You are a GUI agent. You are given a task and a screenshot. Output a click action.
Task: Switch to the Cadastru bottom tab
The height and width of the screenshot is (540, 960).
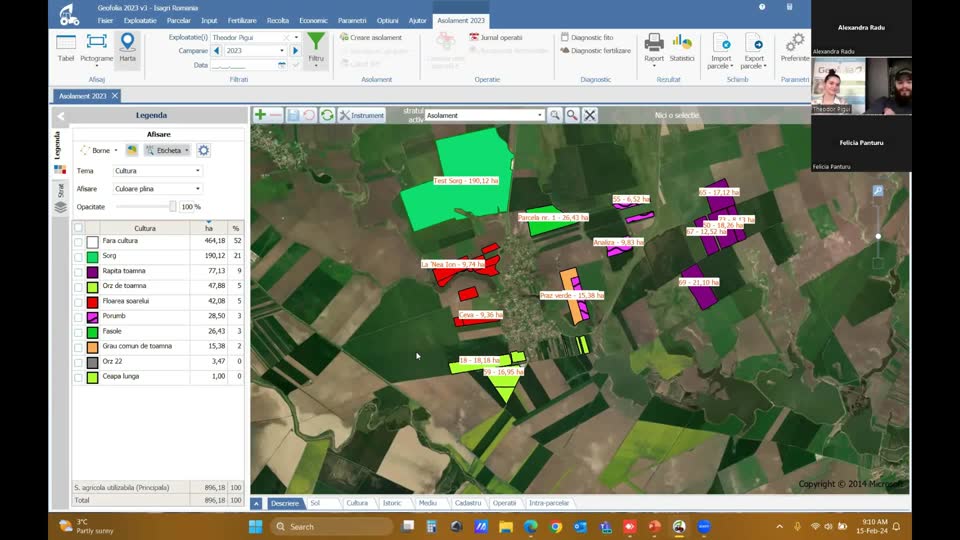pyautogui.click(x=468, y=503)
